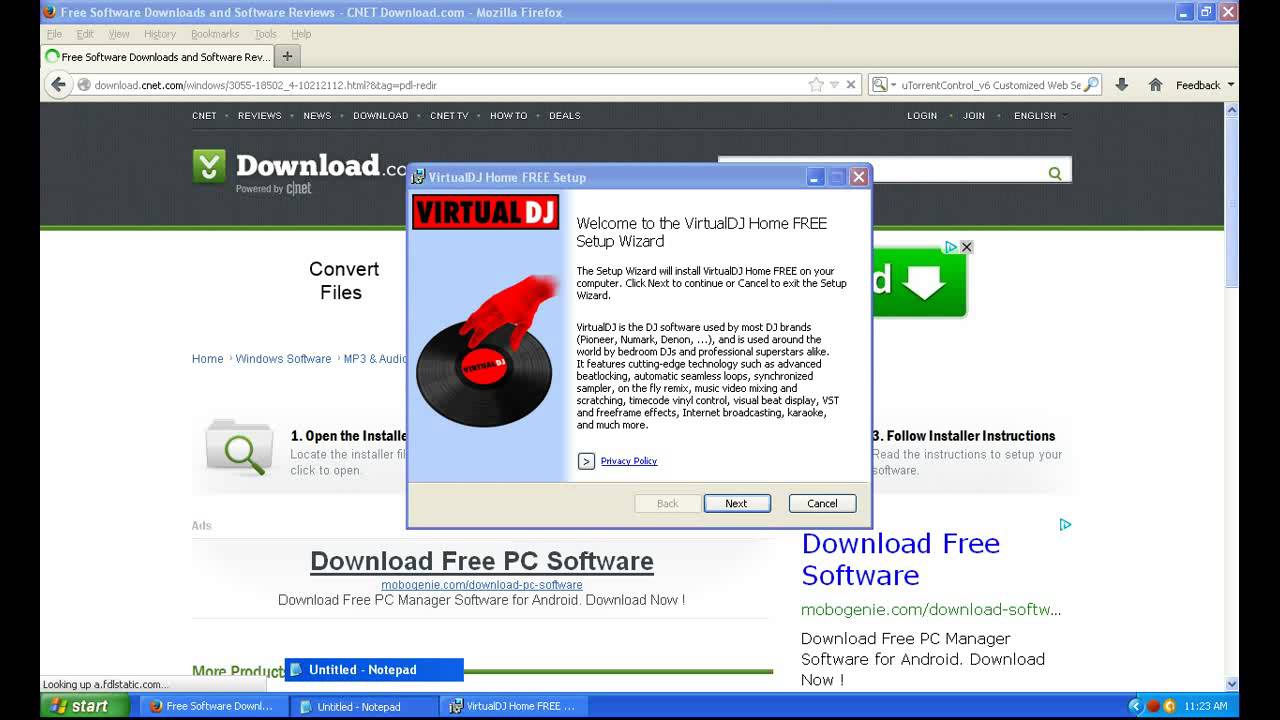The image size is (1280, 720).
Task: Open DEALS in CNET navigation
Action: (565, 116)
